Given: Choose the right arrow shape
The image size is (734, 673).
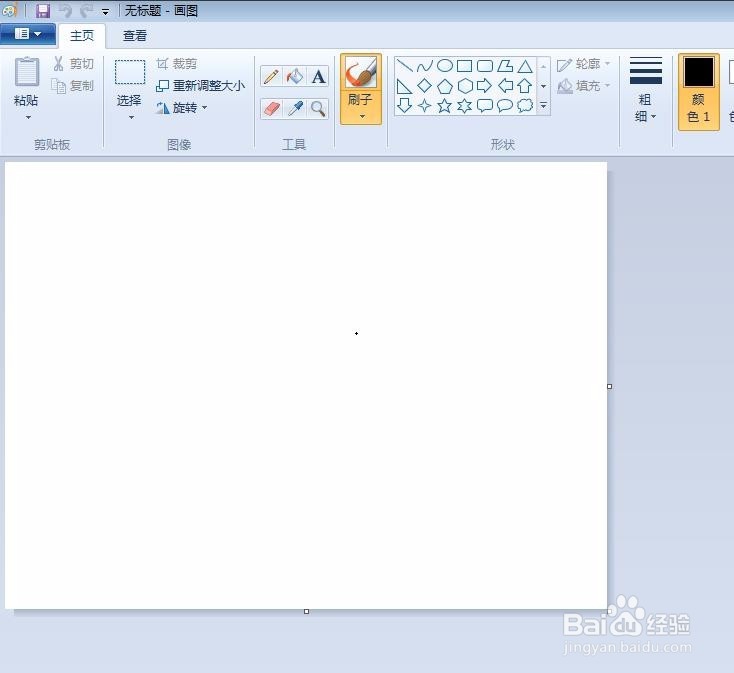Looking at the screenshot, I should (484, 86).
